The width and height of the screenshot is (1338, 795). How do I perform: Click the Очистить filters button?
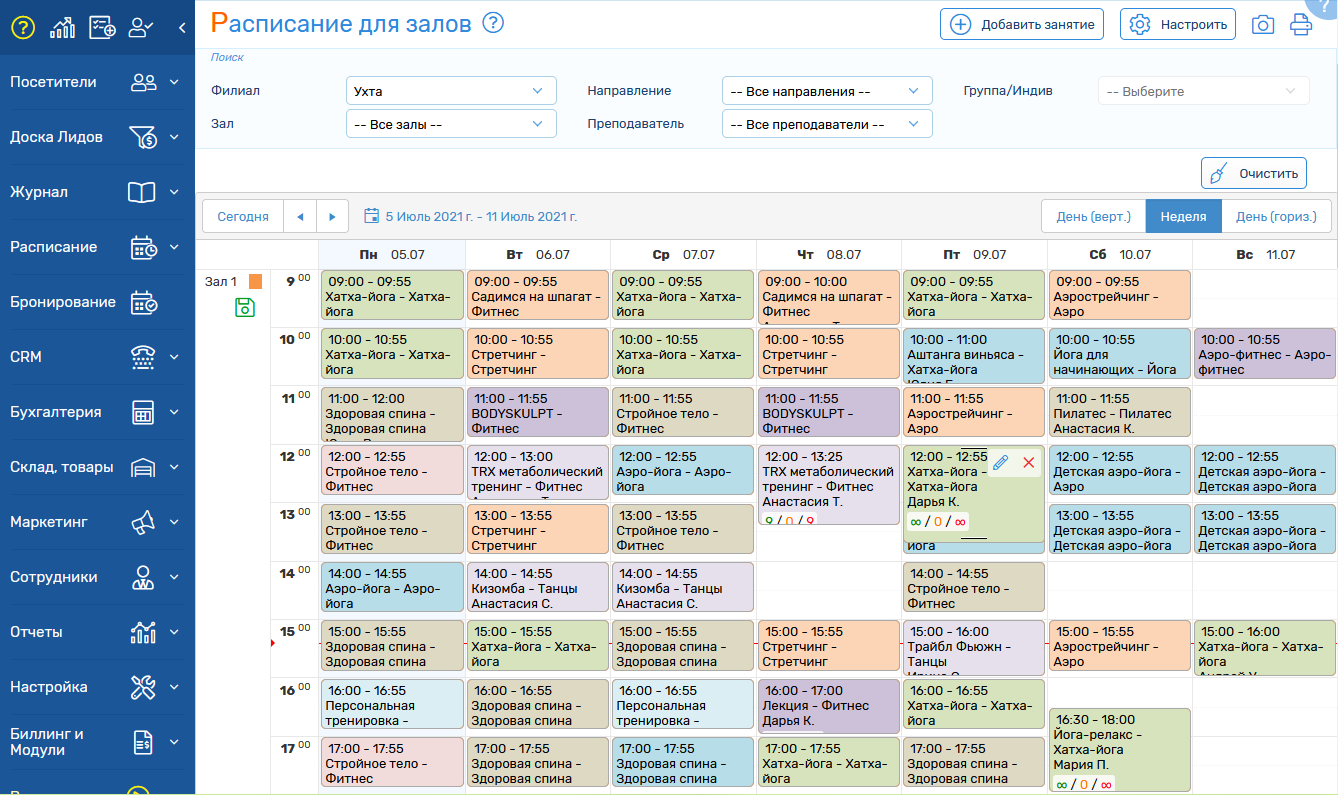[x=1253, y=173]
